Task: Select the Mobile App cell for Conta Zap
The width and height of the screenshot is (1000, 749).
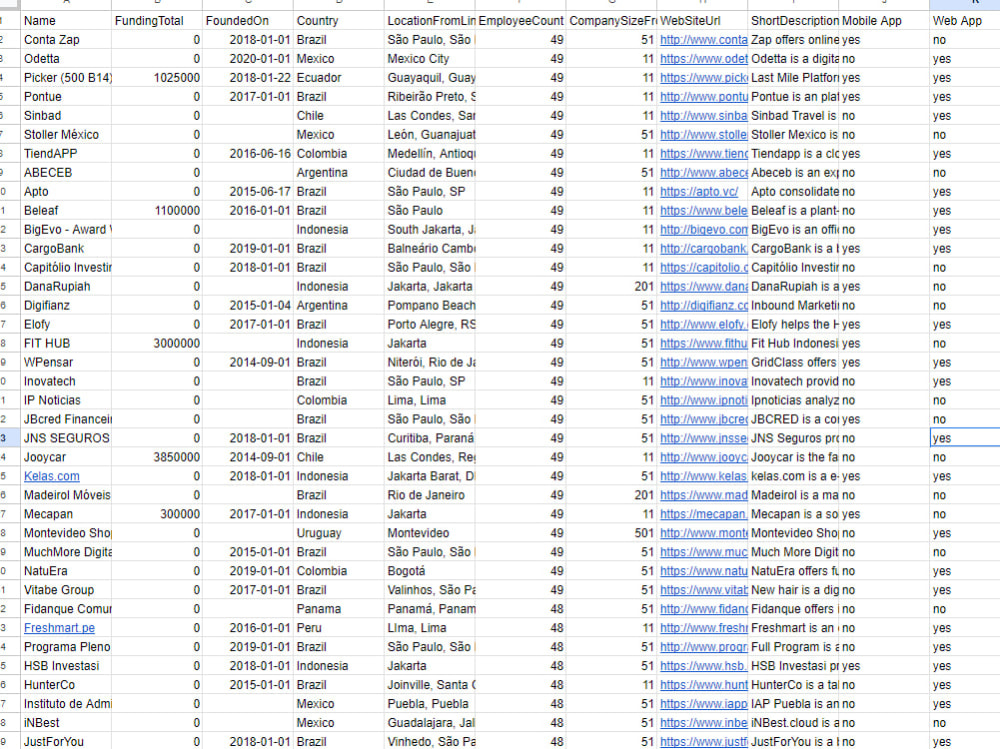Action: coord(884,40)
